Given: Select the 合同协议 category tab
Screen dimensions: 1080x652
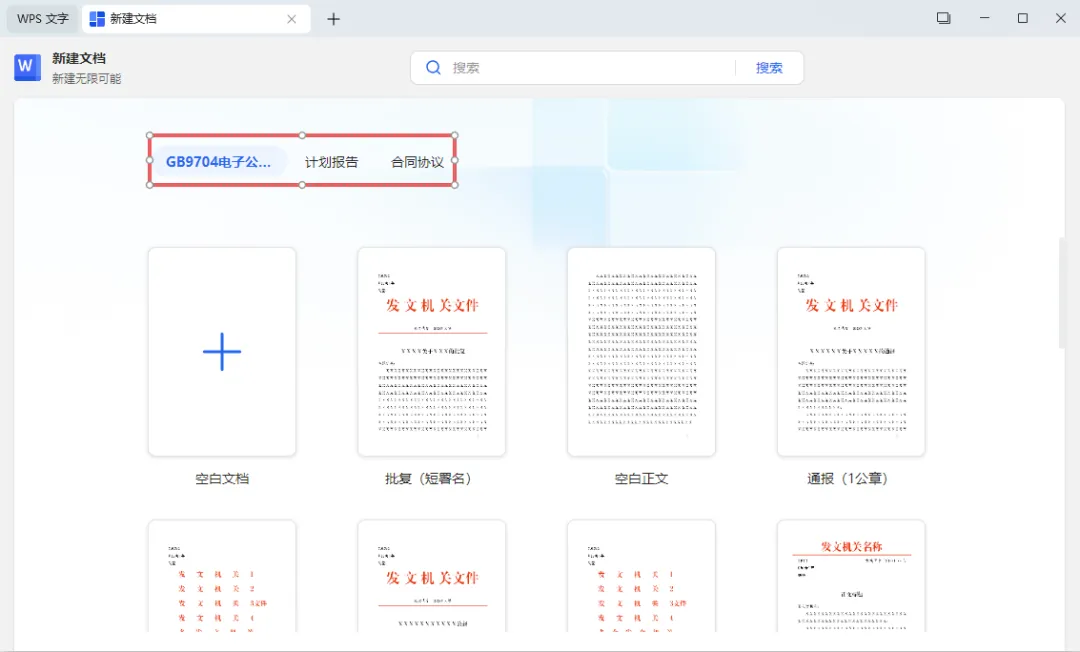Looking at the screenshot, I should (417, 162).
